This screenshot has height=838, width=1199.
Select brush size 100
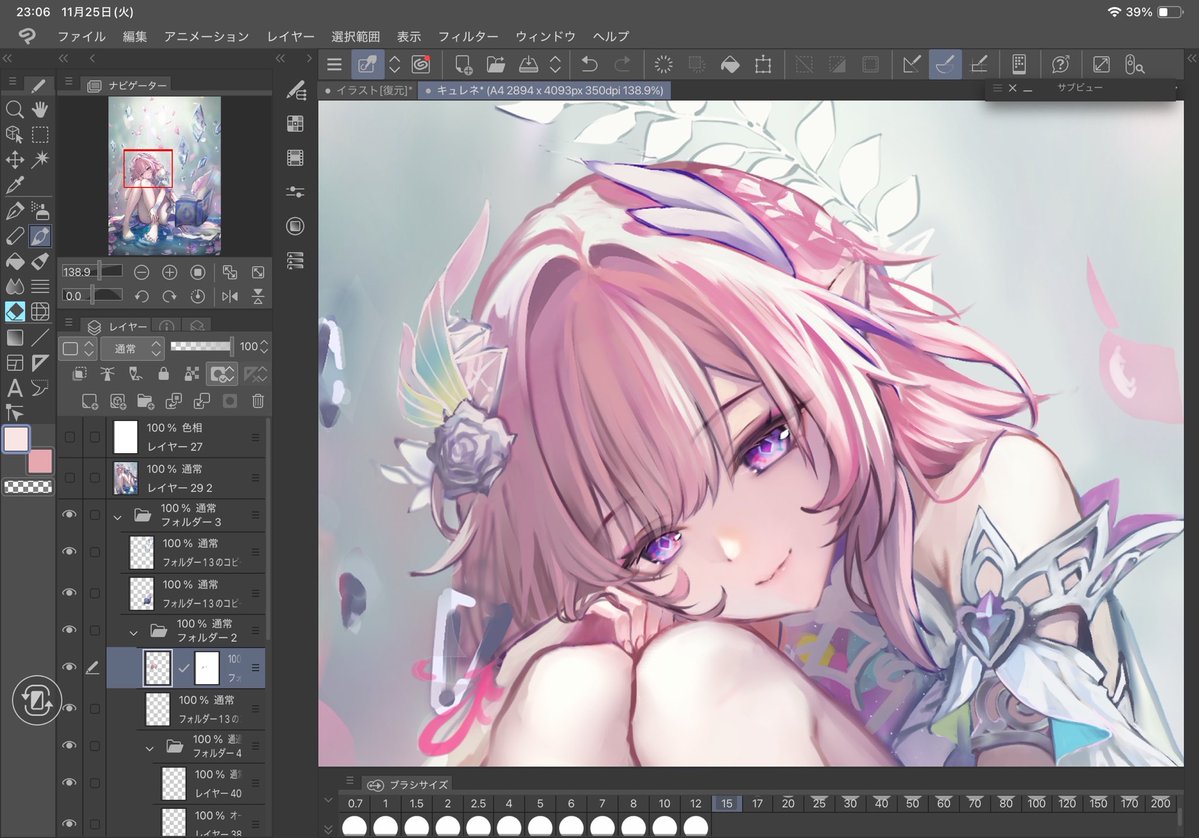click(x=1036, y=804)
